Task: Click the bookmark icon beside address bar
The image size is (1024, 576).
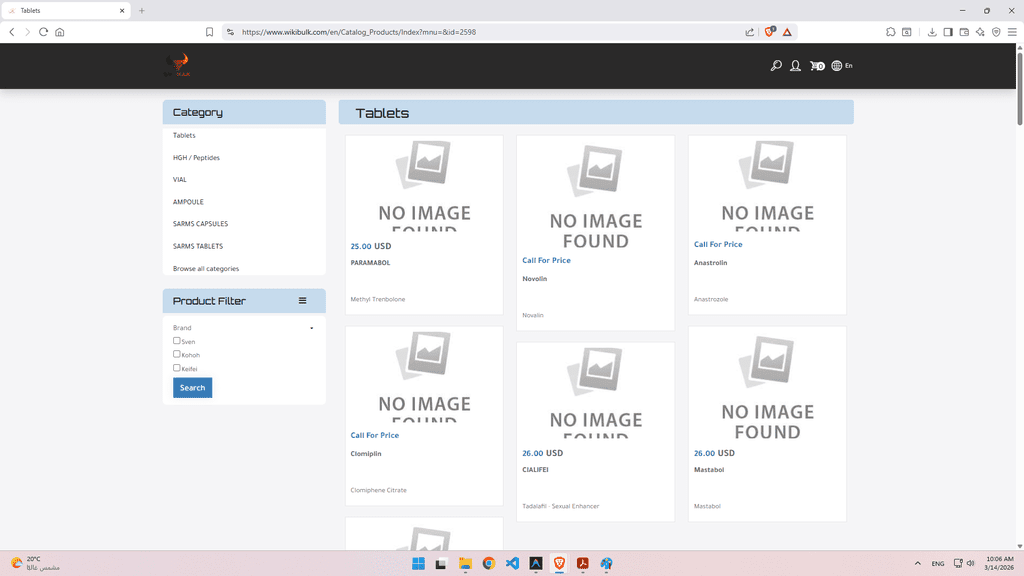Action: pos(209,32)
